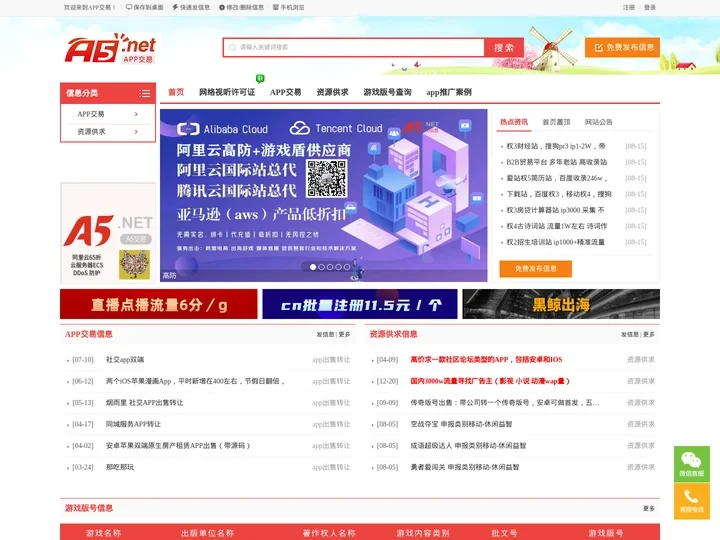
Task: Click 发信息 in APP交易信息 header
Action: coord(325,334)
